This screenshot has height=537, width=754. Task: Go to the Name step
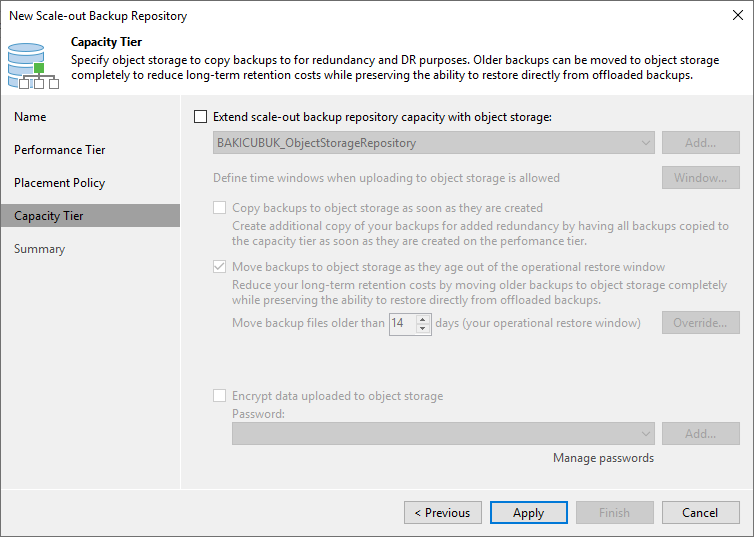[30, 117]
